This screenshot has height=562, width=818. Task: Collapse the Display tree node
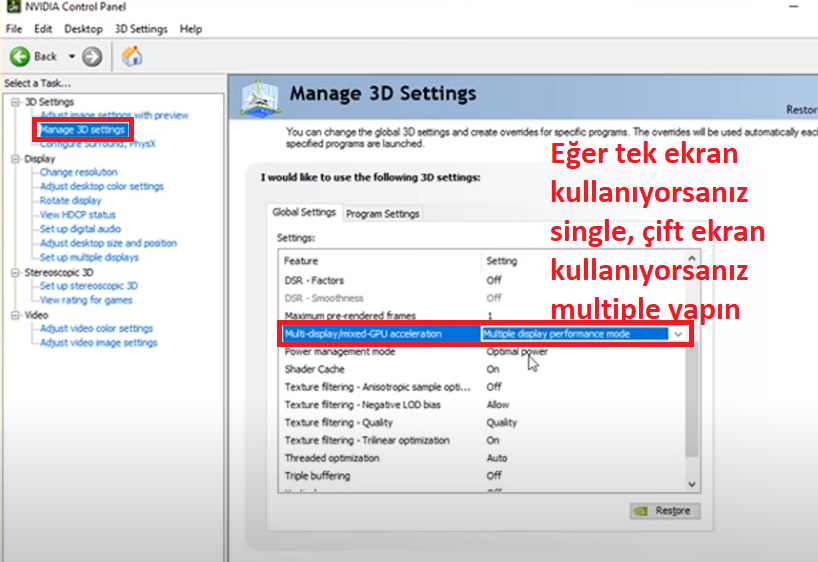(16, 159)
